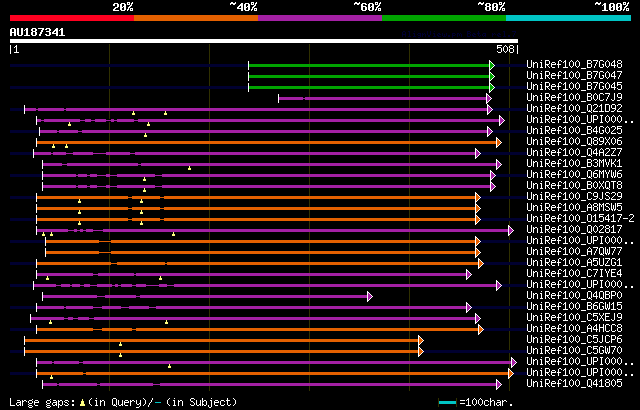
Task: Open hit UniRef100_B7G045
Action: pyautogui.click(x=574, y=86)
